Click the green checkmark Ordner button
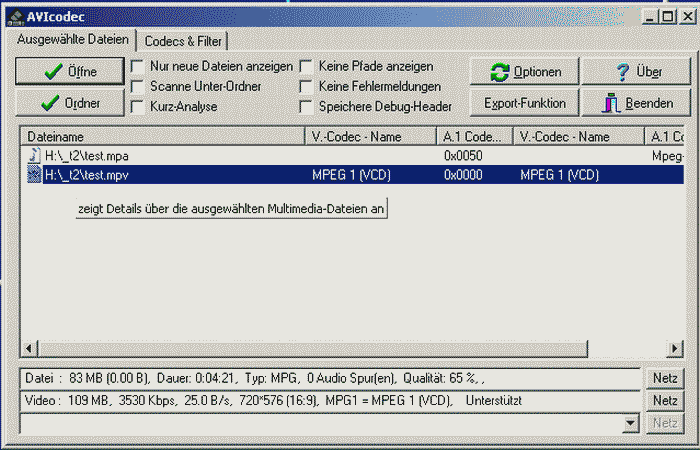 coord(69,103)
